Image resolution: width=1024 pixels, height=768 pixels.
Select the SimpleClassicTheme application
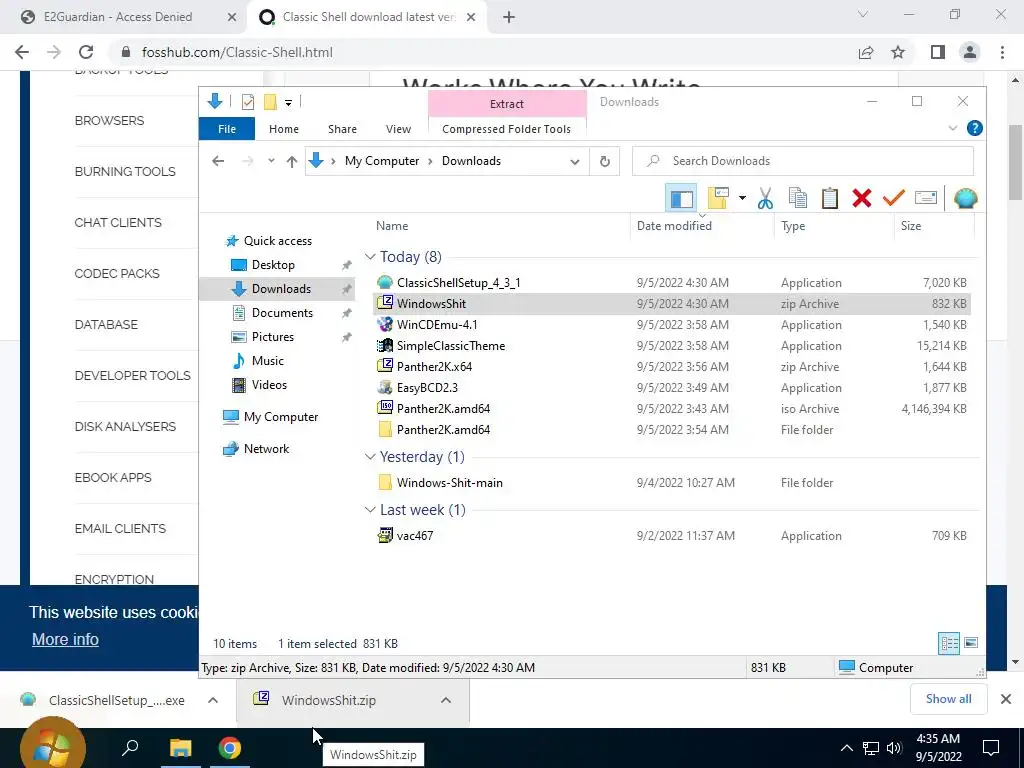pyautogui.click(x=671, y=345)
